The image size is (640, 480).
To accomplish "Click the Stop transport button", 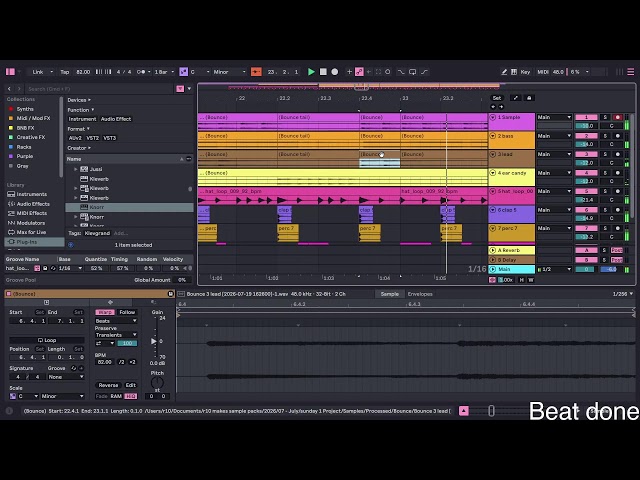I will point(323,72).
